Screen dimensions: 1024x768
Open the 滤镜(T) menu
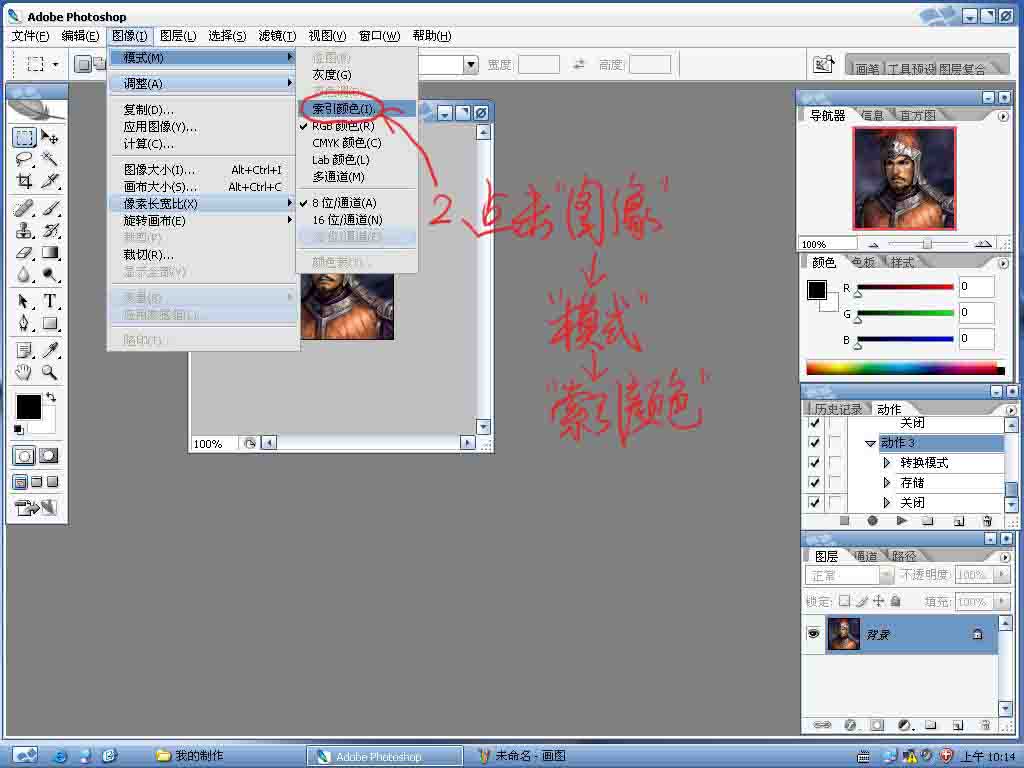277,36
